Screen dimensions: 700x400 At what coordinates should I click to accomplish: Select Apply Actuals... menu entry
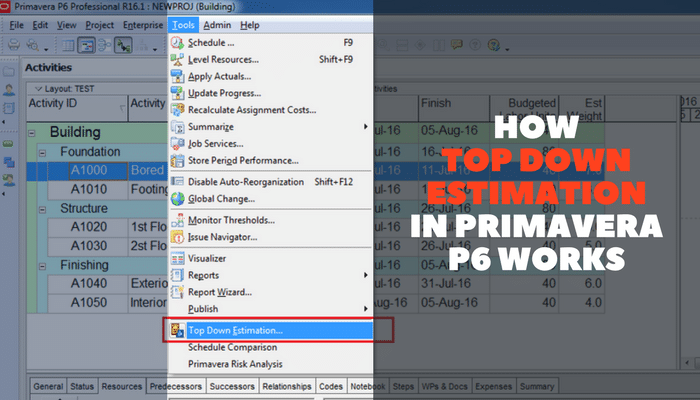click(x=270, y=76)
